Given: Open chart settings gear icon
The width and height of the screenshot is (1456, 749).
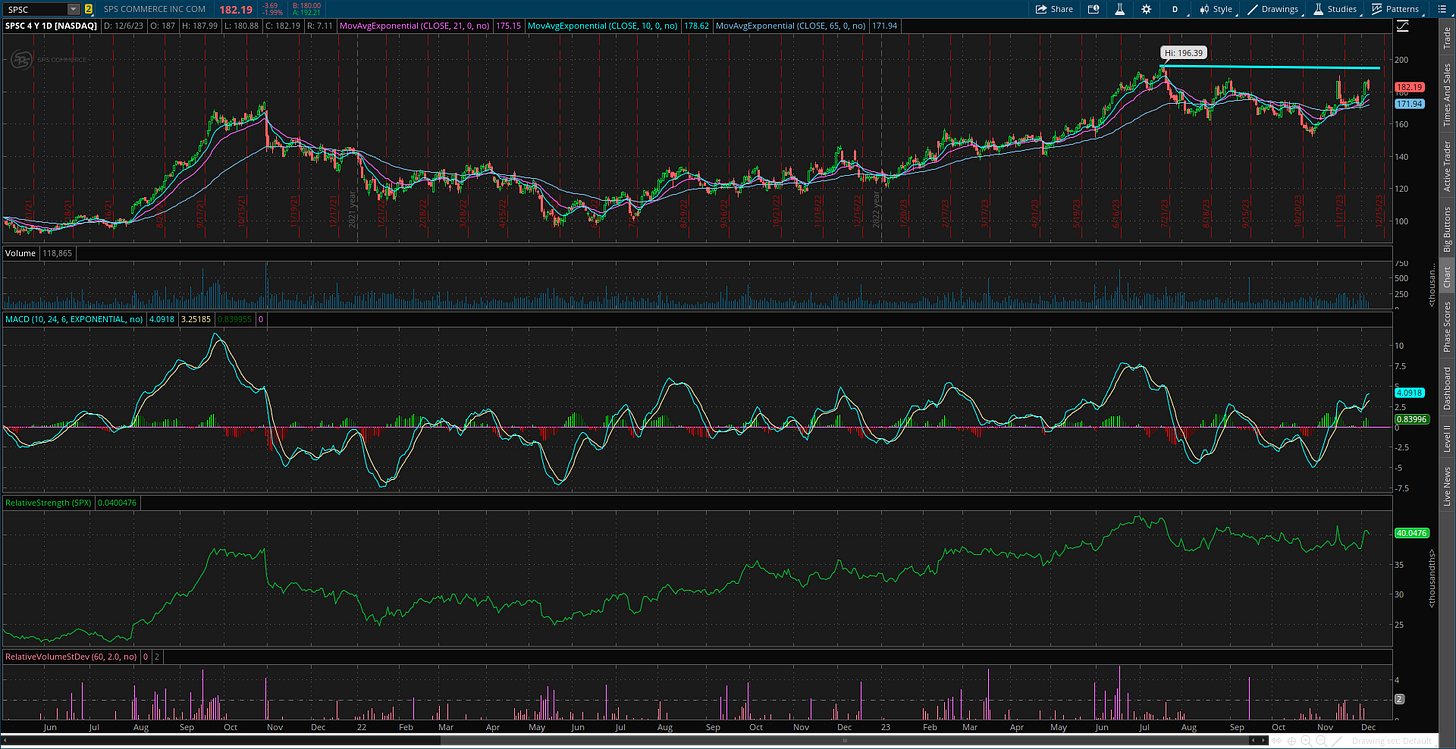Looking at the screenshot, I should 1147,9.
